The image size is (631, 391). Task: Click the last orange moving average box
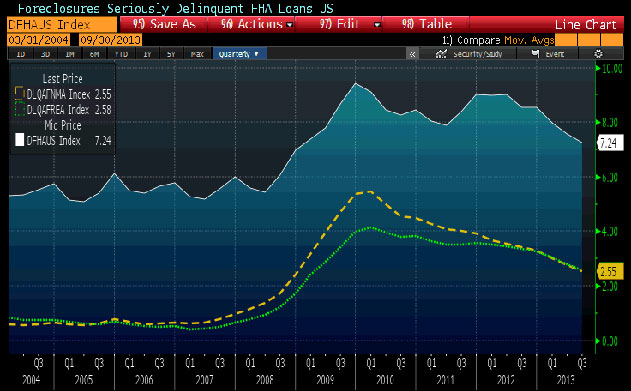[612, 40]
